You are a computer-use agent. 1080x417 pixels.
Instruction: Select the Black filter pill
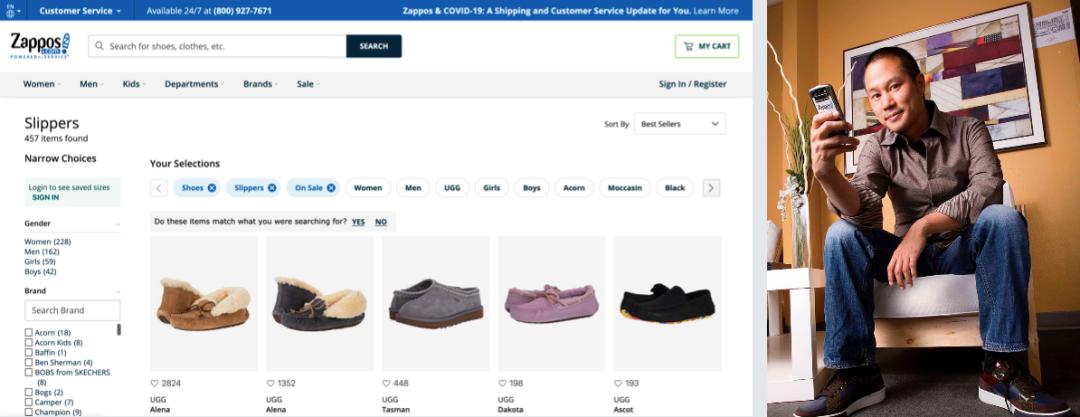[x=675, y=187]
